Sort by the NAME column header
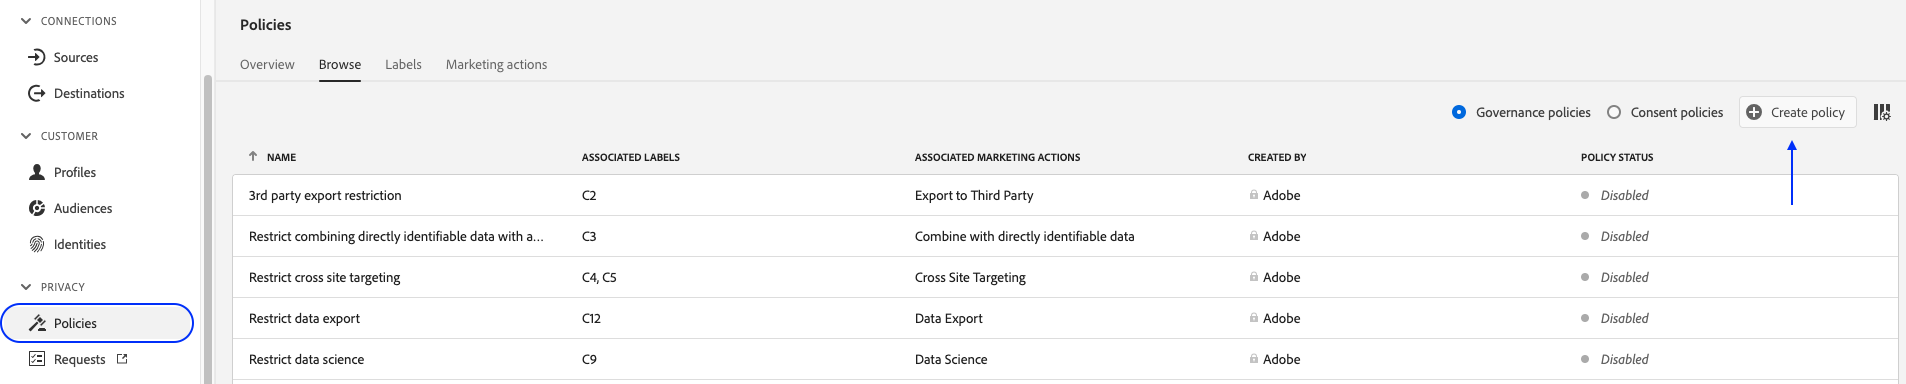This screenshot has width=1906, height=384. [281, 157]
